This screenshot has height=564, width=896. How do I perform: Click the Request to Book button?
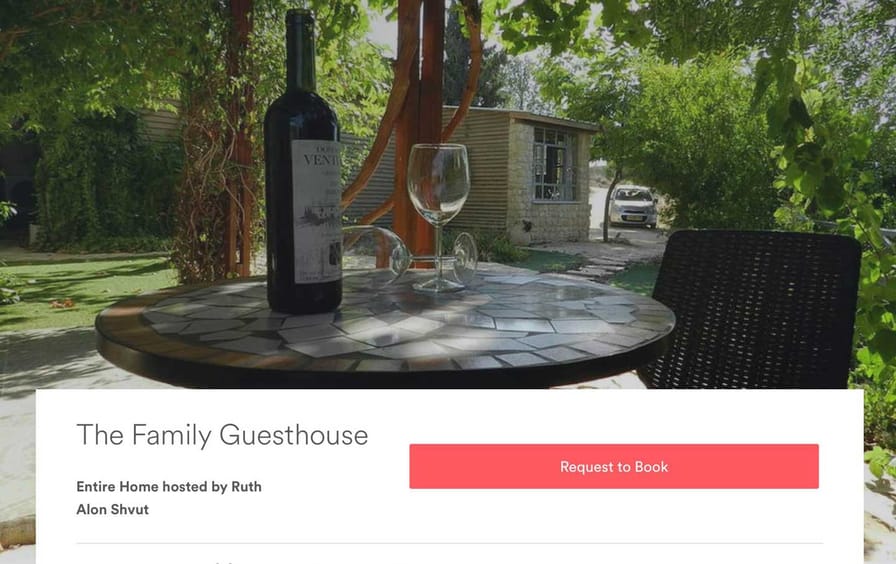(614, 466)
